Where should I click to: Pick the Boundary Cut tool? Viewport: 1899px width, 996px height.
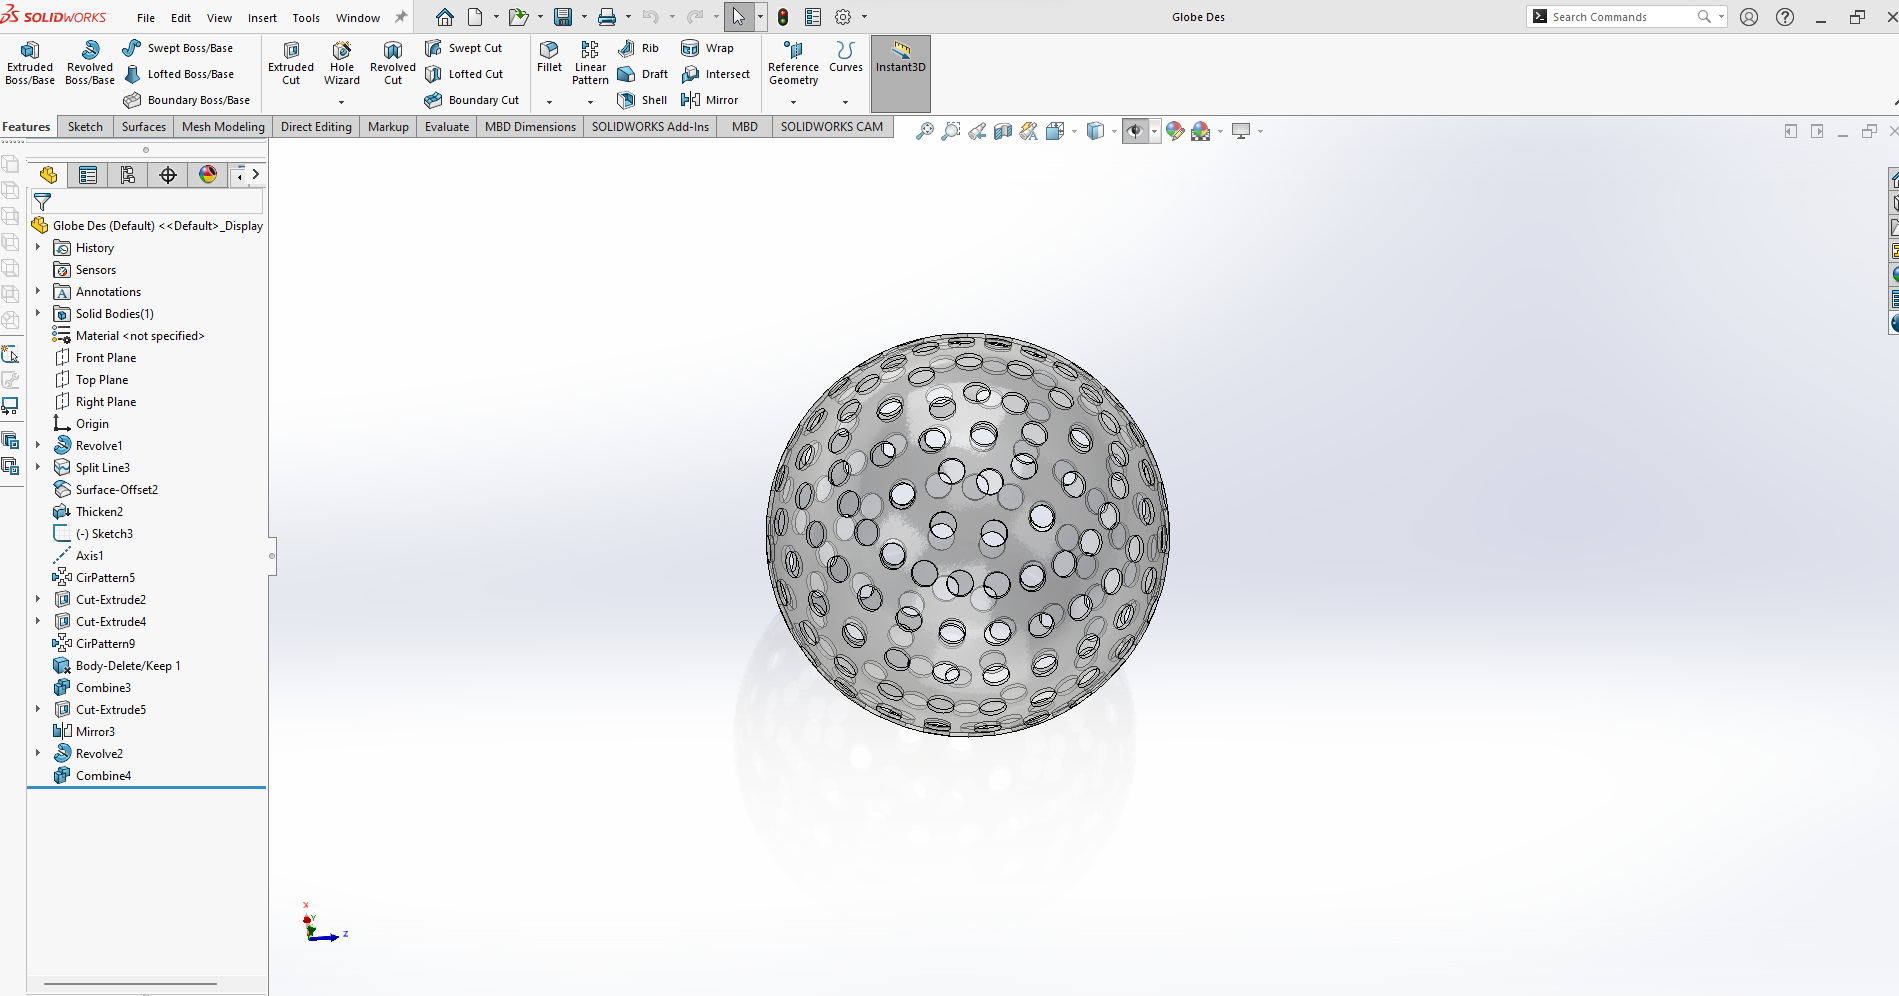(x=472, y=100)
